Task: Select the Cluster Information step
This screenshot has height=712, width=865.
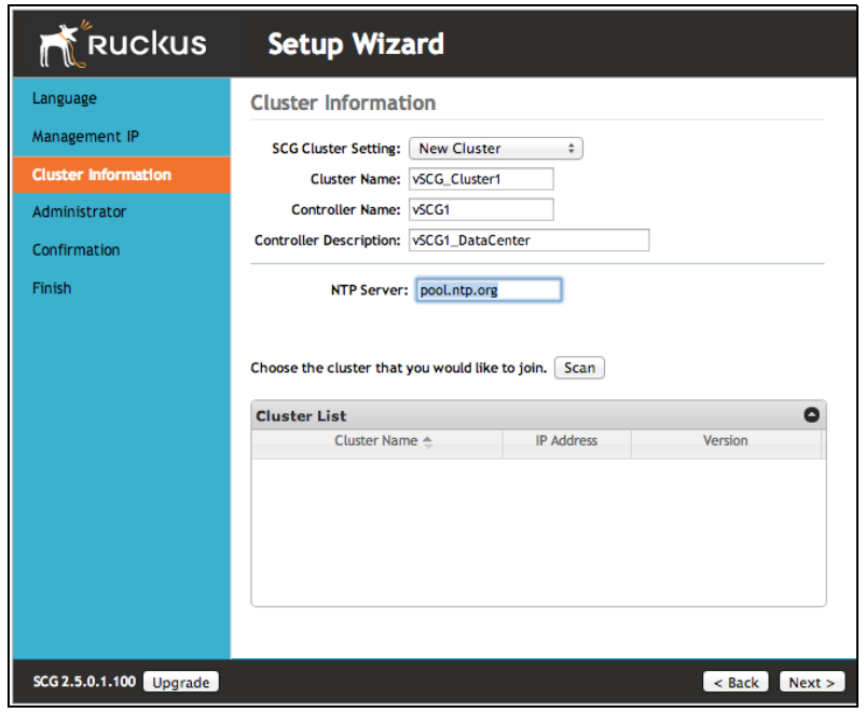Action: pos(121,174)
